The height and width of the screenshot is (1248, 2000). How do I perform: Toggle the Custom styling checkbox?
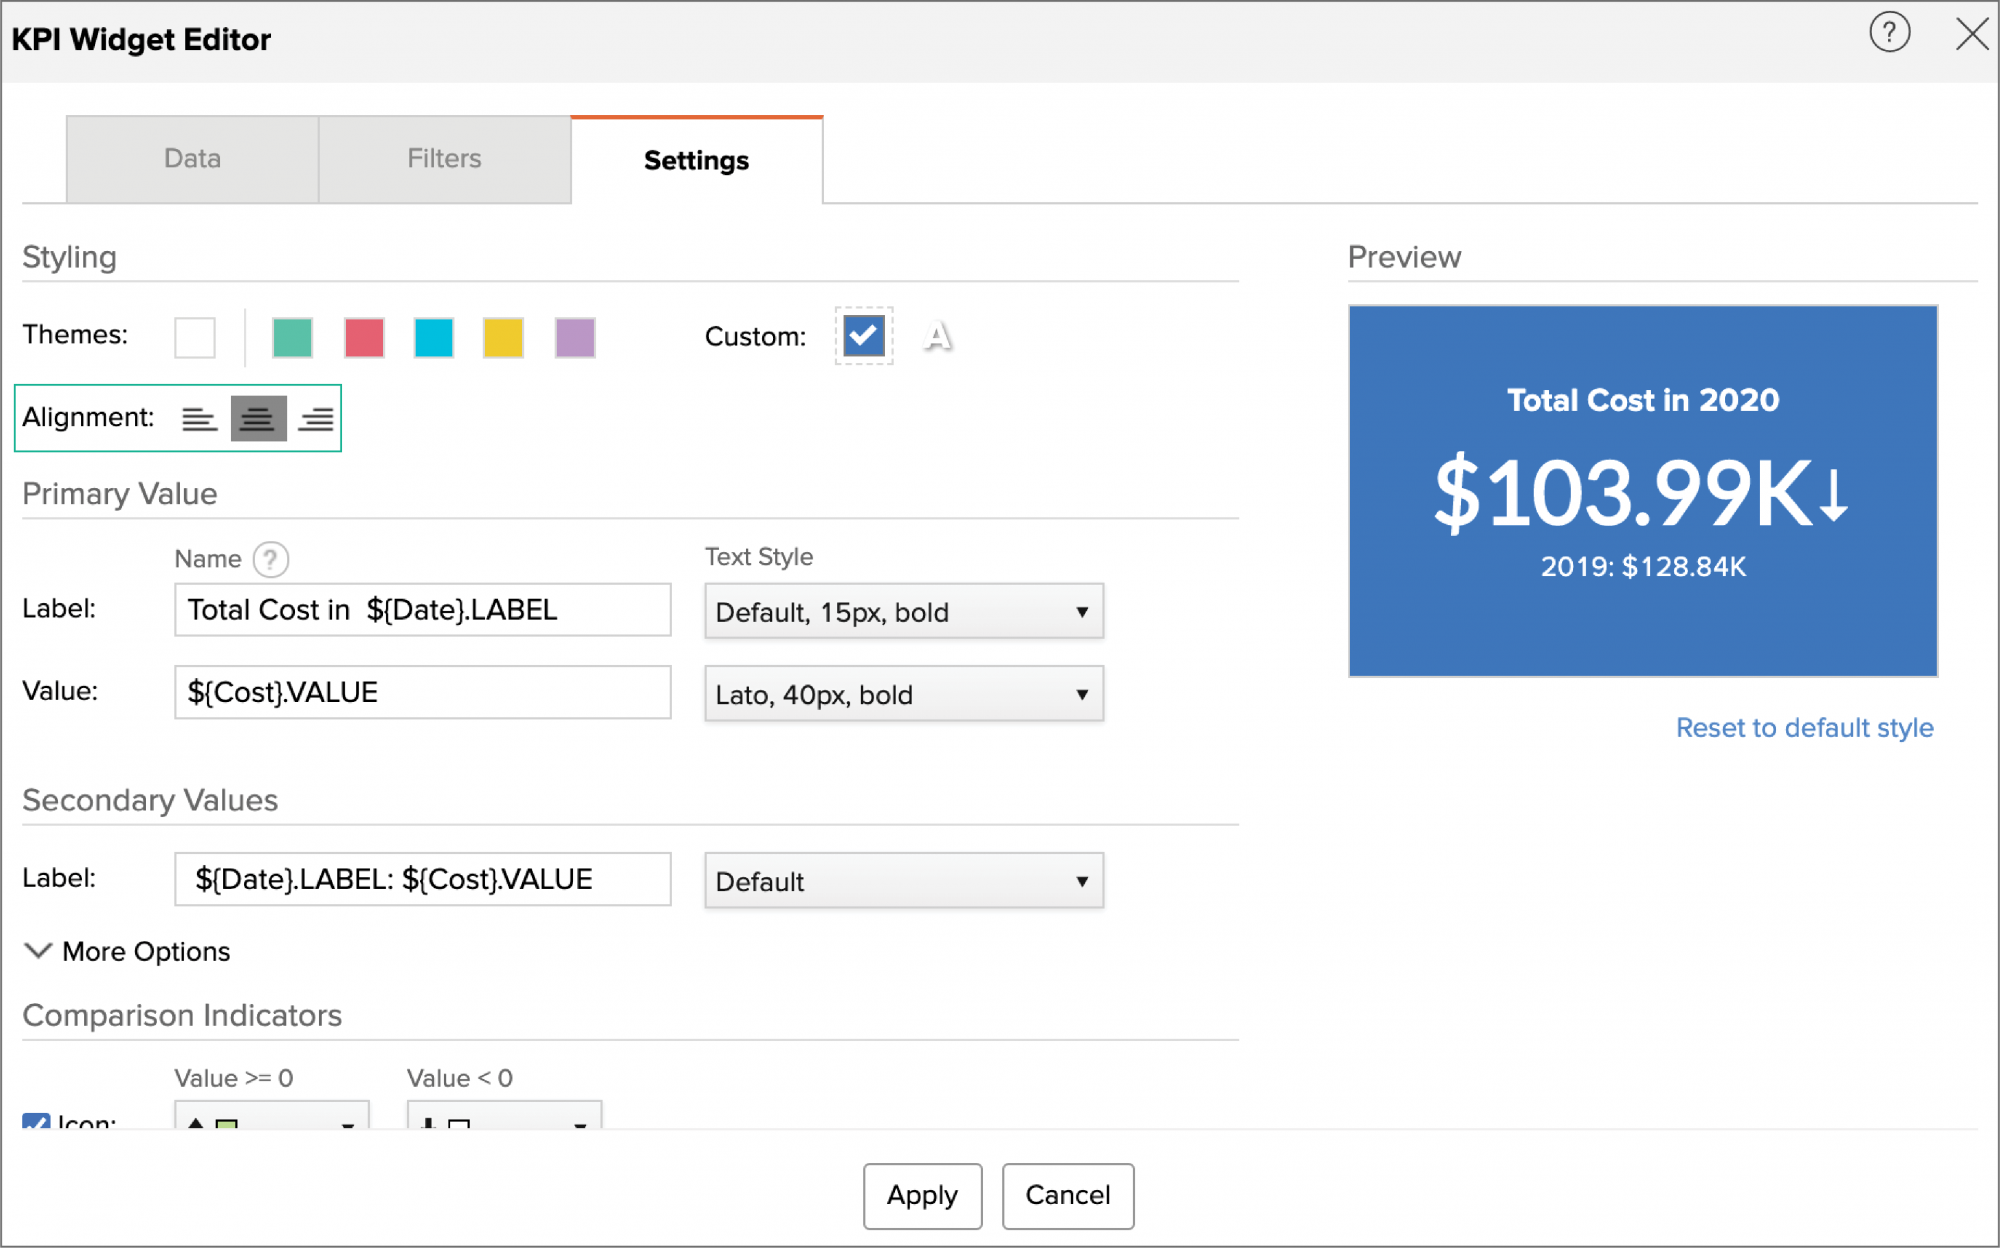click(x=863, y=337)
